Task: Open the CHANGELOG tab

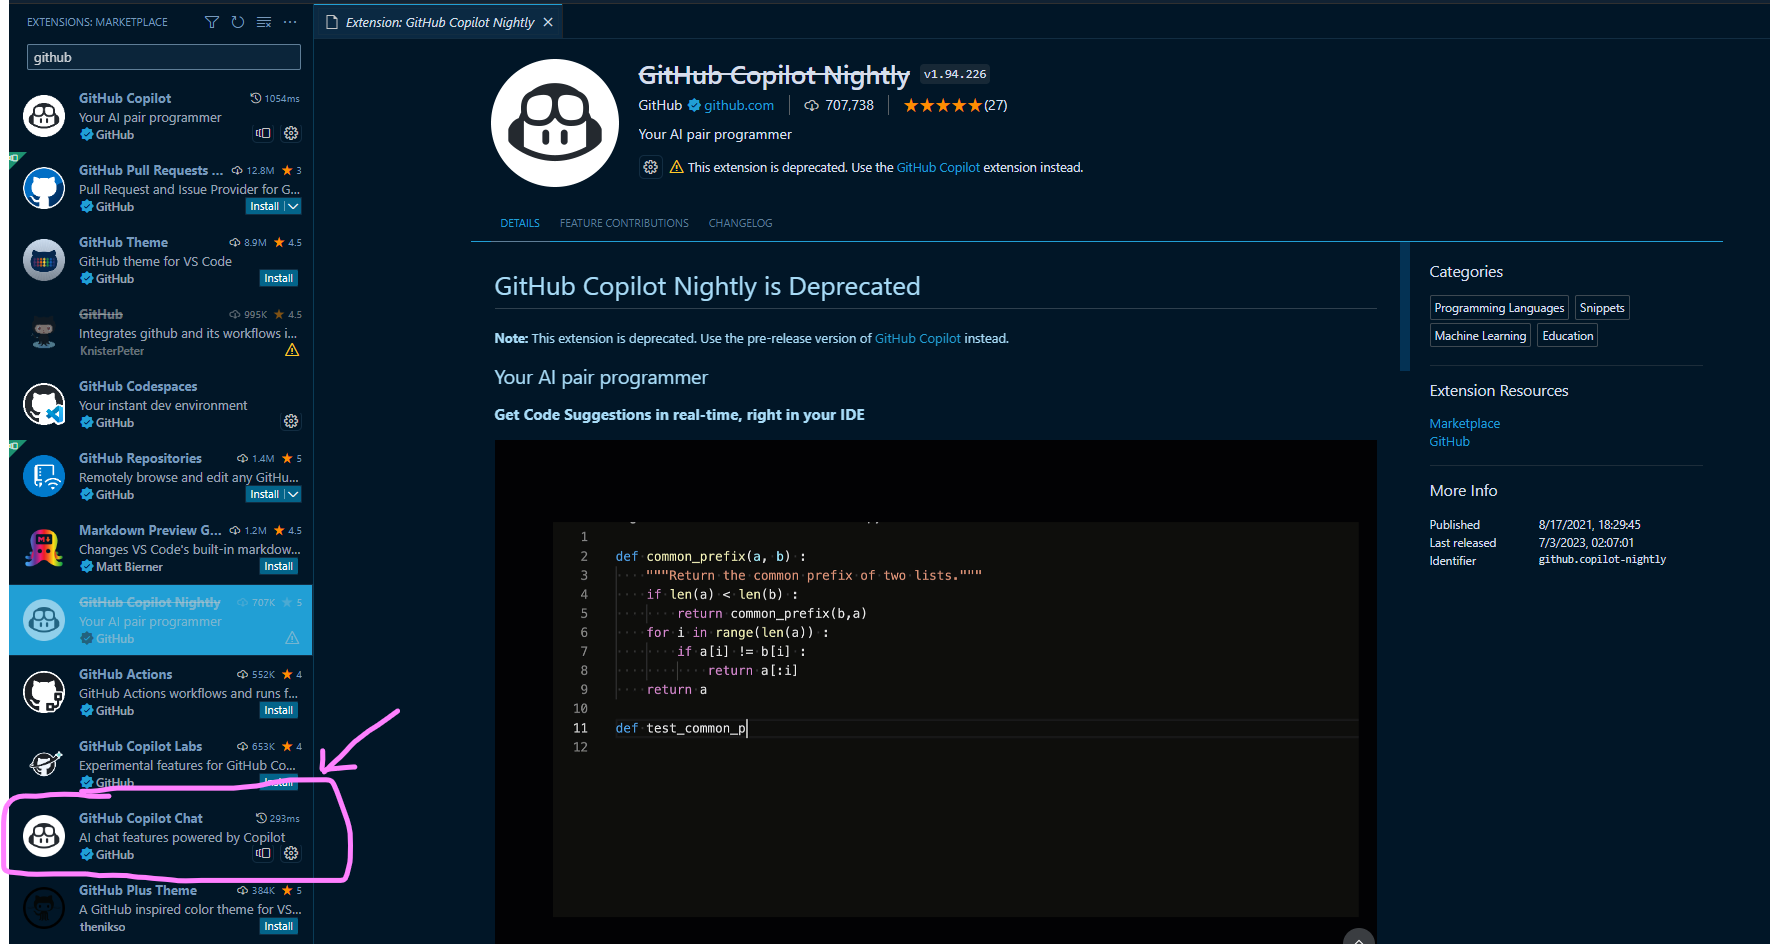Action: coord(740,222)
